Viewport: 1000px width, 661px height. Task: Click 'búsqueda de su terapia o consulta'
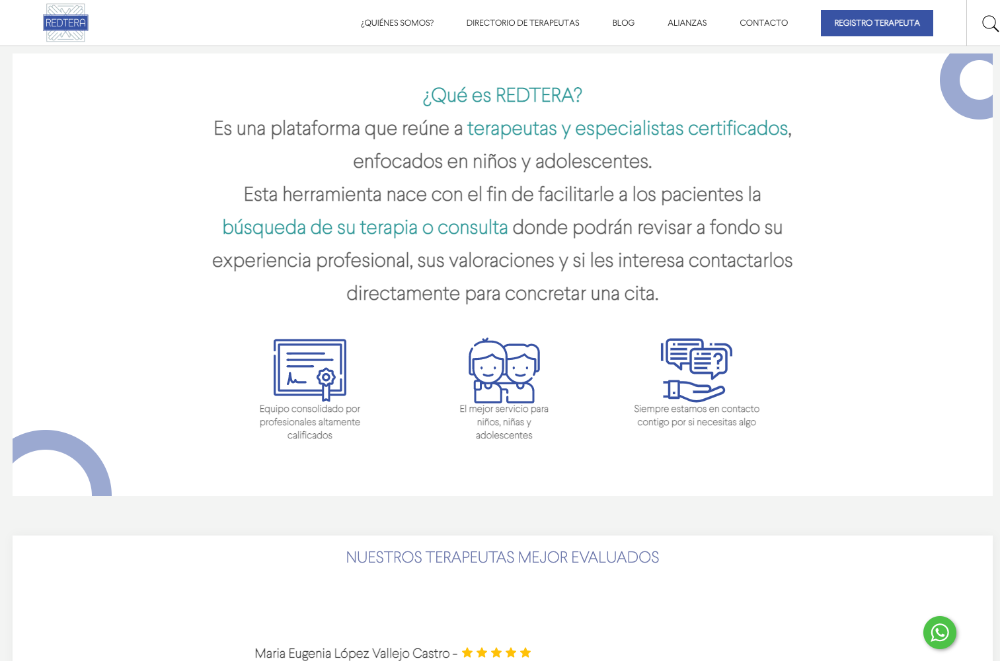pyautogui.click(x=365, y=227)
